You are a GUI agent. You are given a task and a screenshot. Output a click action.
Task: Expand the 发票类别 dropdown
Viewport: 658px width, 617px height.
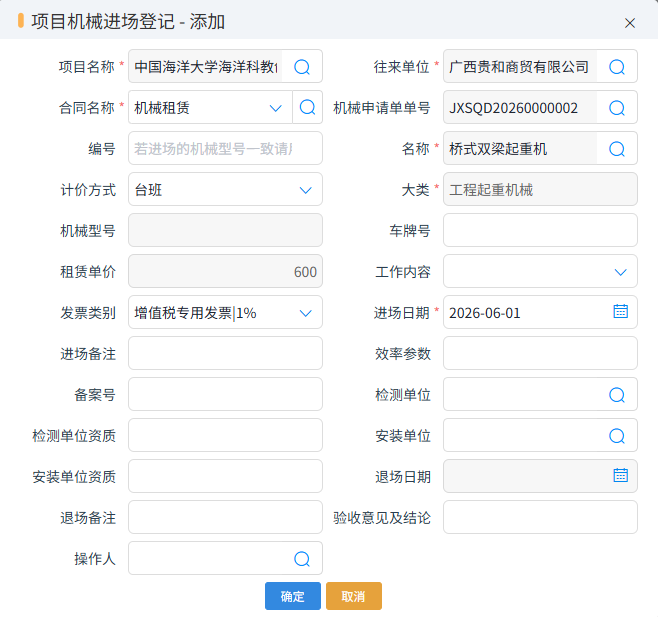point(306,313)
